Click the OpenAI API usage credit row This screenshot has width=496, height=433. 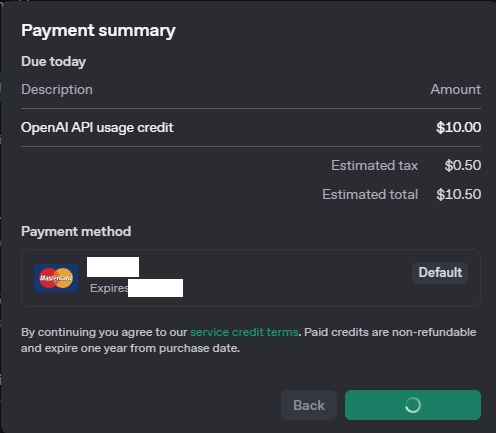[251, 127]
